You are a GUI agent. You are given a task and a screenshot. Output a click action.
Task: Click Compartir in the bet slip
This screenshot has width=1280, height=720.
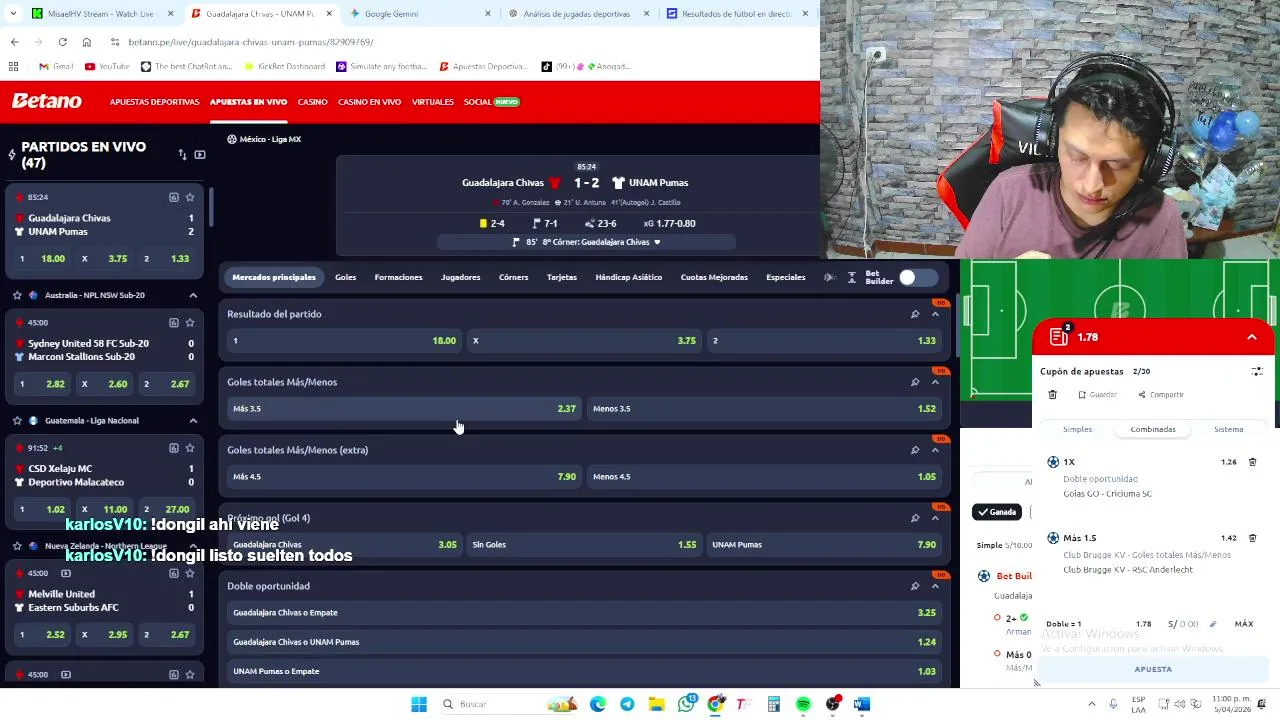[x=1161, y=395]
